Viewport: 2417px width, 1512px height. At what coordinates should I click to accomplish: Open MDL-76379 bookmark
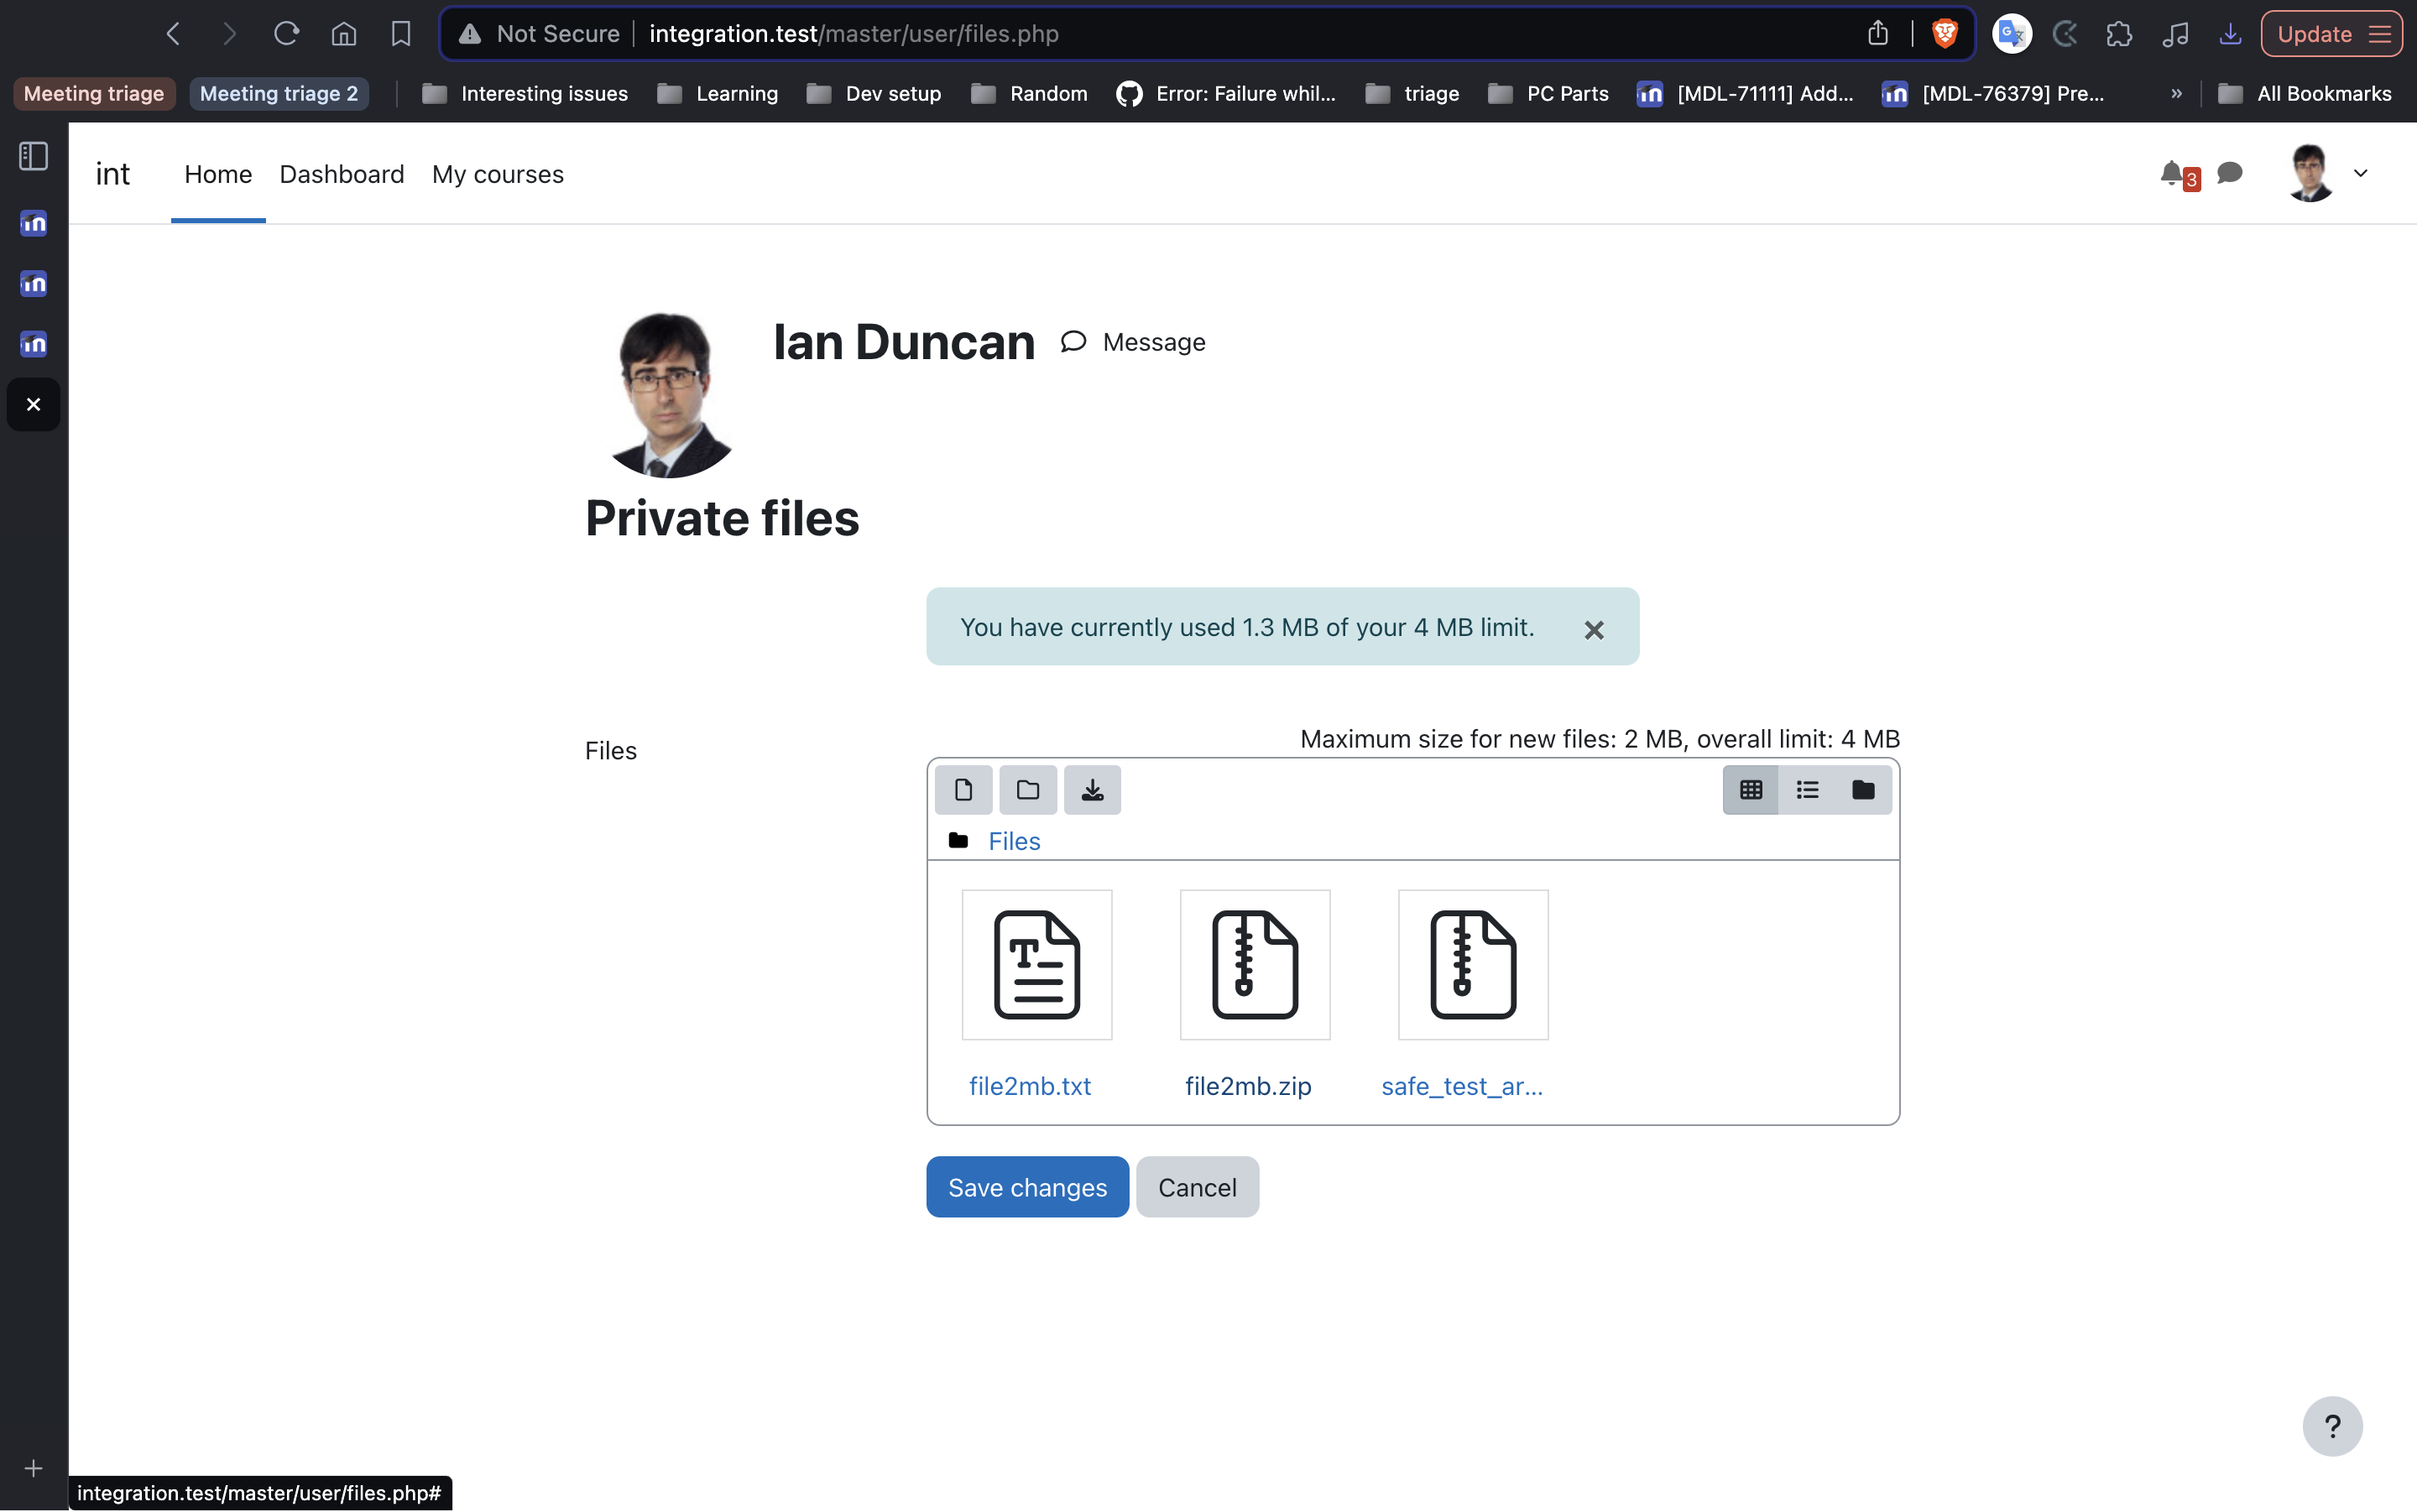pyautogui.click(x=1993, y=93)
